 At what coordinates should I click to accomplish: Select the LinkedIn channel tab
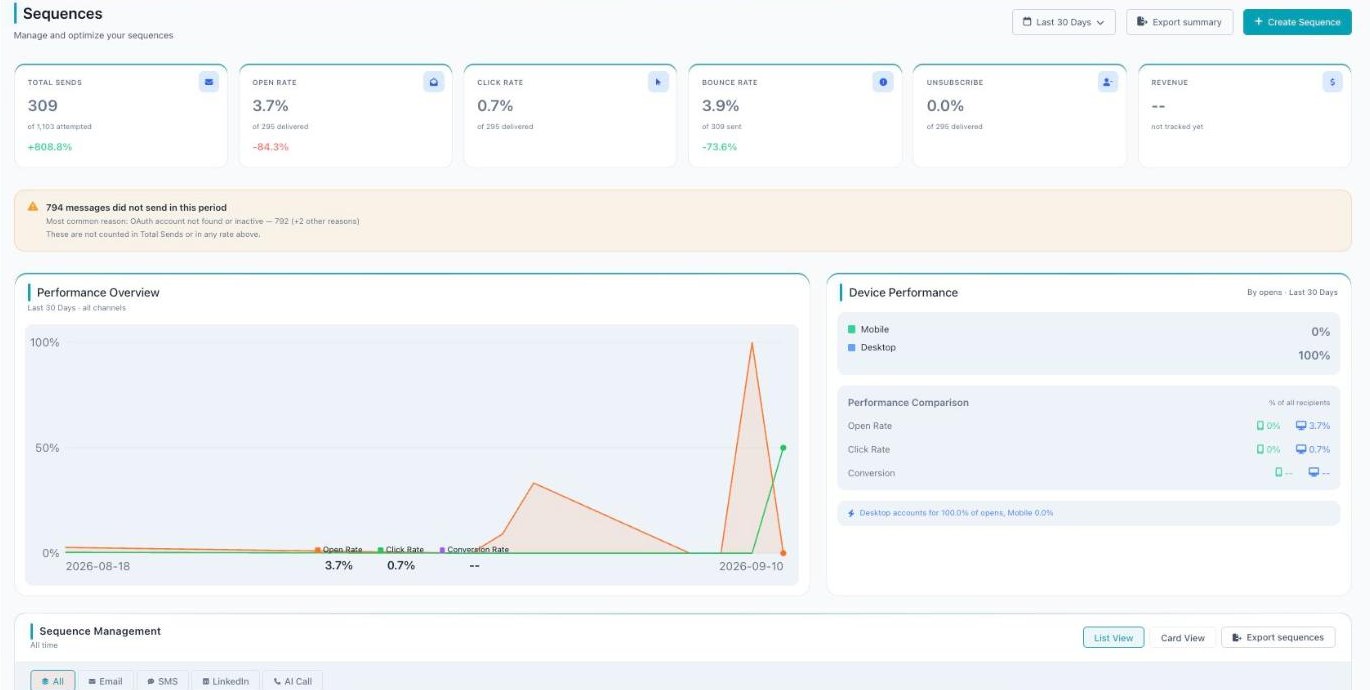(x=225, y=681)
